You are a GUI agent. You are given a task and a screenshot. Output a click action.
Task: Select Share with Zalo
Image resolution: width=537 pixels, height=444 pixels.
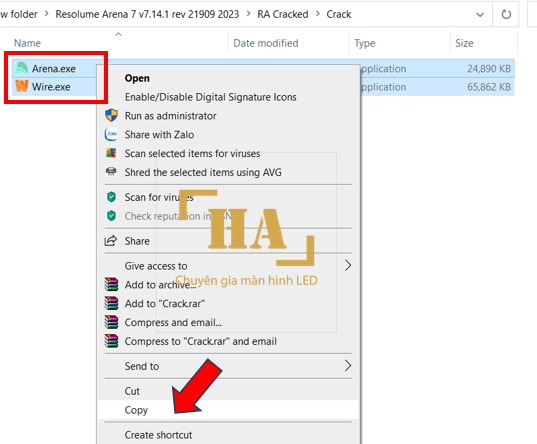(x=159, y=135)
